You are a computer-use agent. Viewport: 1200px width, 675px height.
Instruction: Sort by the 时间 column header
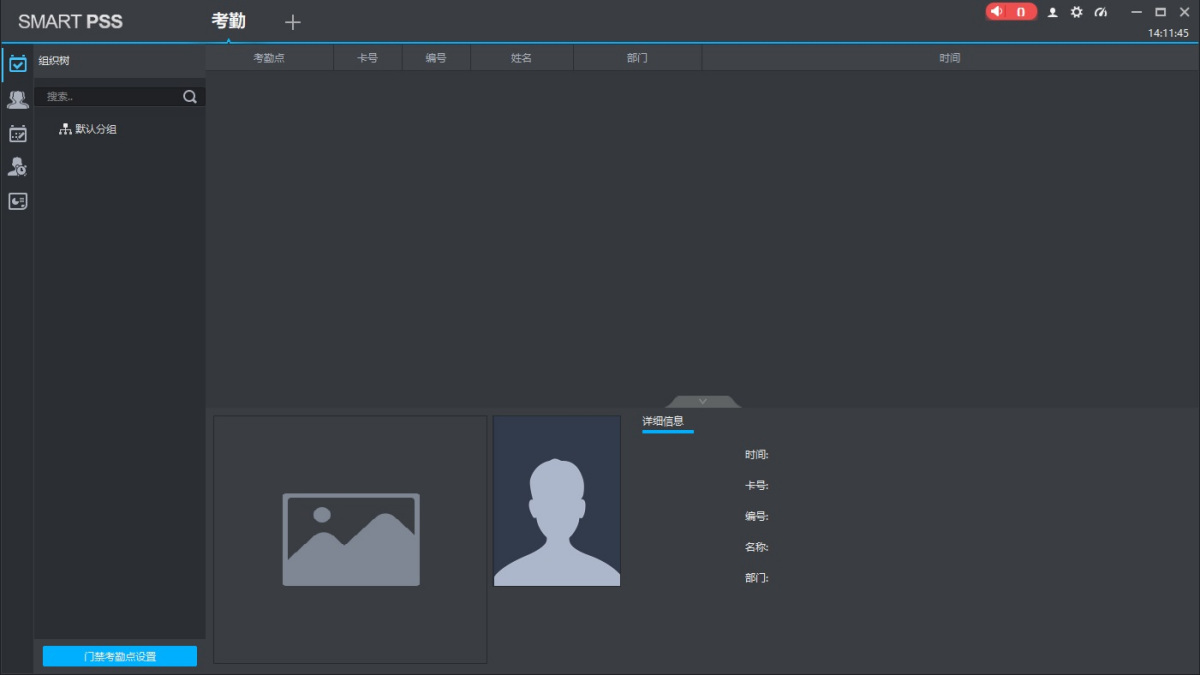point(949,58)
